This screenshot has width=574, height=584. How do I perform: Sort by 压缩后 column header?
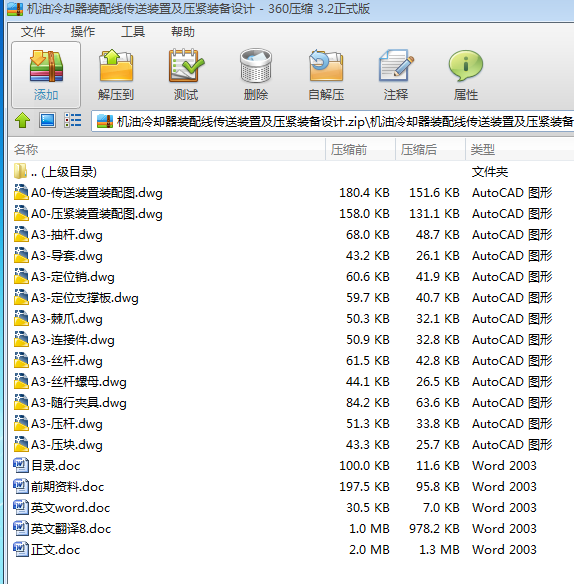pos(430,149)
